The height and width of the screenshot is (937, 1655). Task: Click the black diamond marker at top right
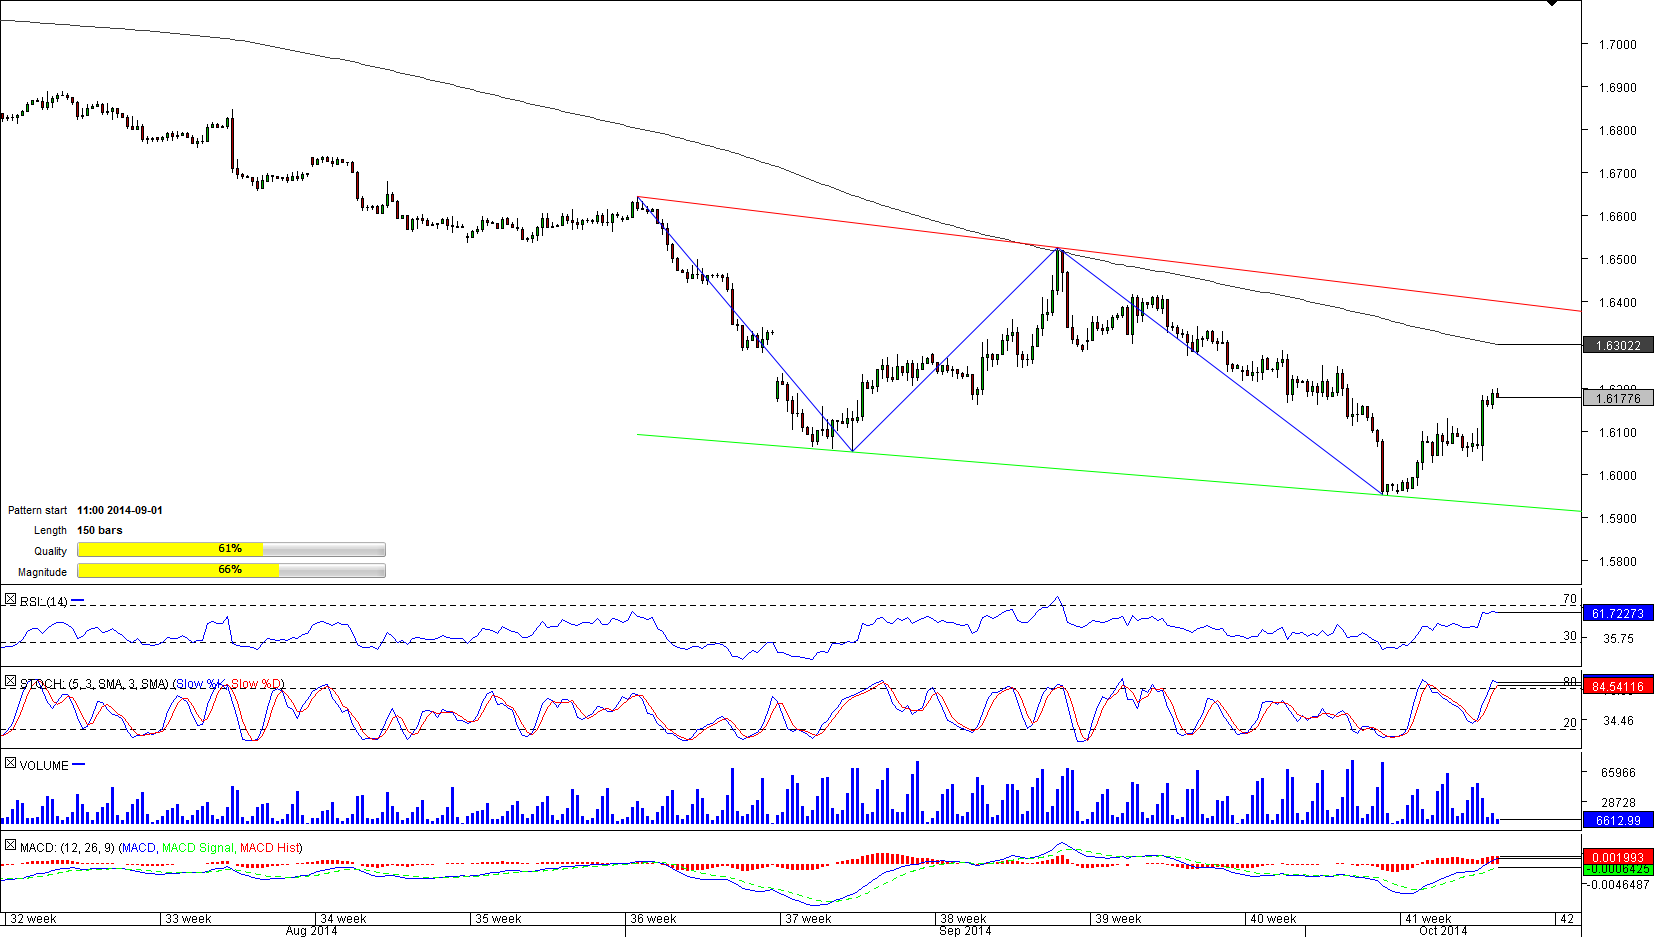pos(1551,3)
